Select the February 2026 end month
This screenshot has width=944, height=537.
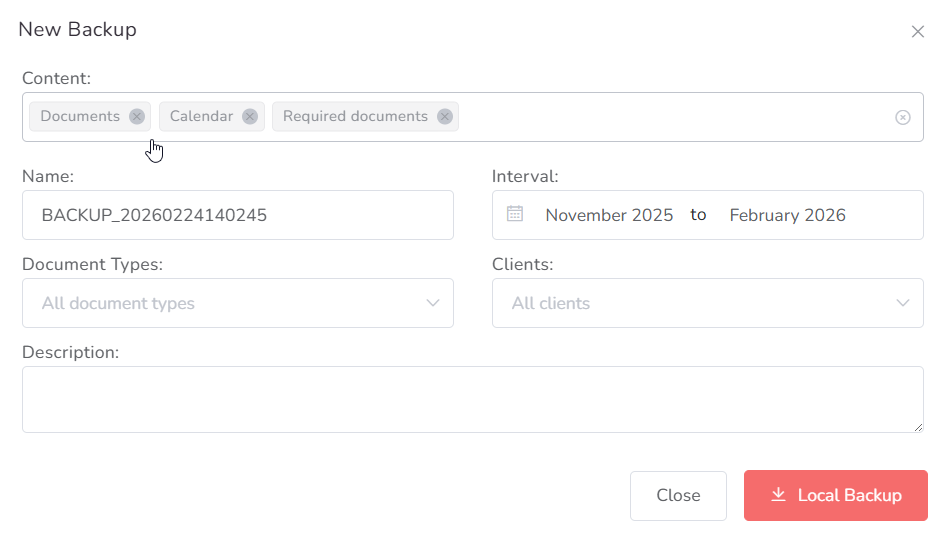787,215
